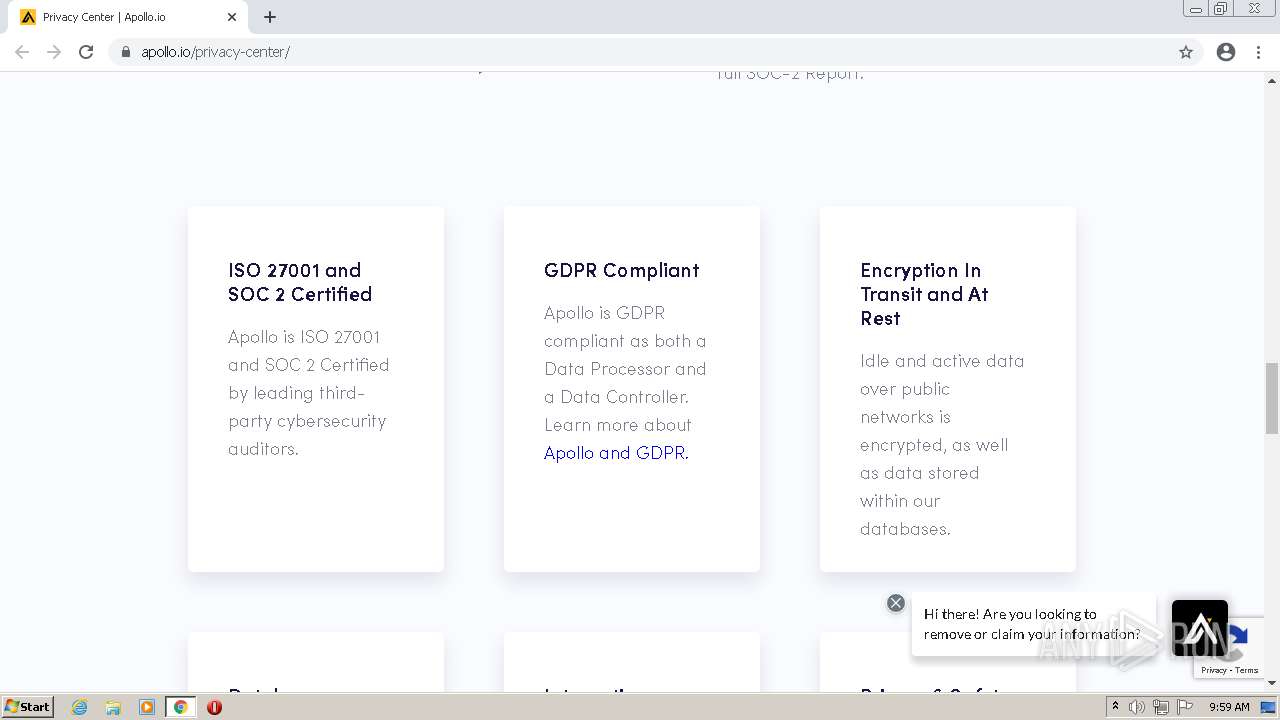
Task: Bookmark this page with the star icon
Action: click(x=1186, y=52)
